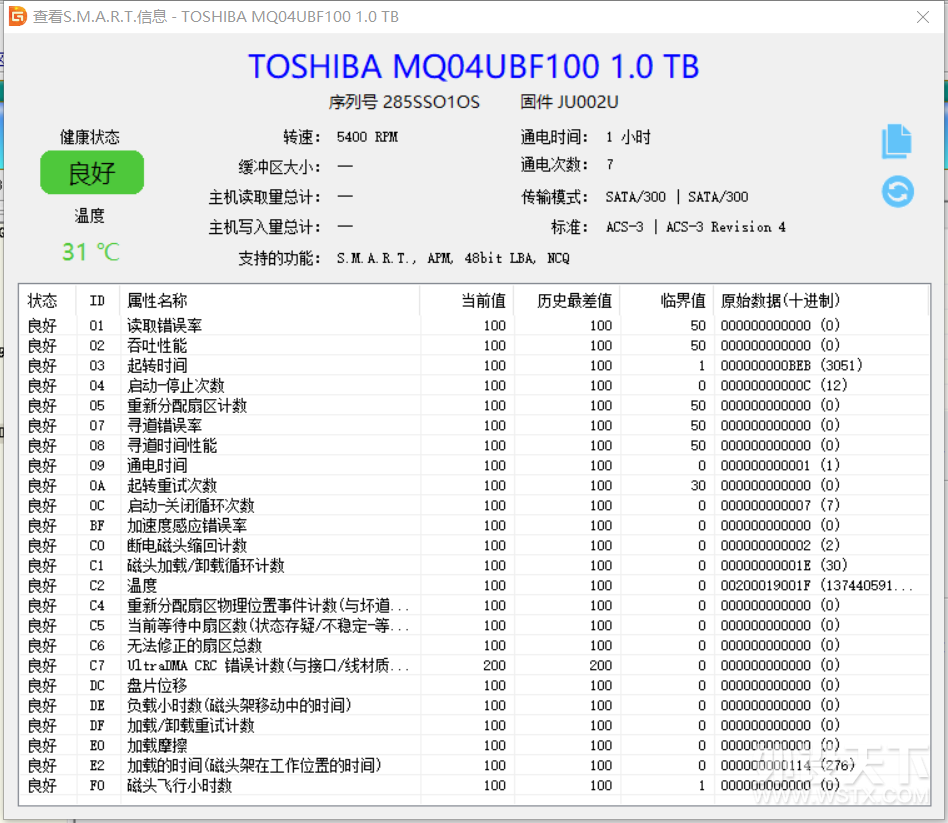The image size is (948, 823).
Task: Click the ID column header
Action: coord(97,301)
